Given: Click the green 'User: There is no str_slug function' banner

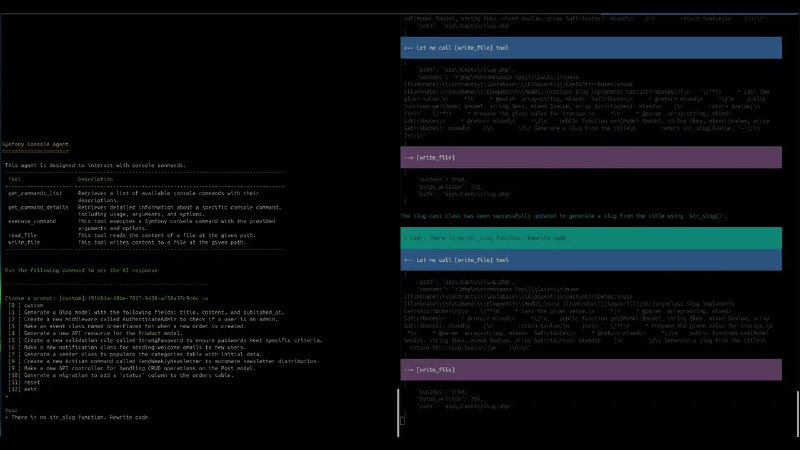Looking at the screenshot, I should point(591,238).
